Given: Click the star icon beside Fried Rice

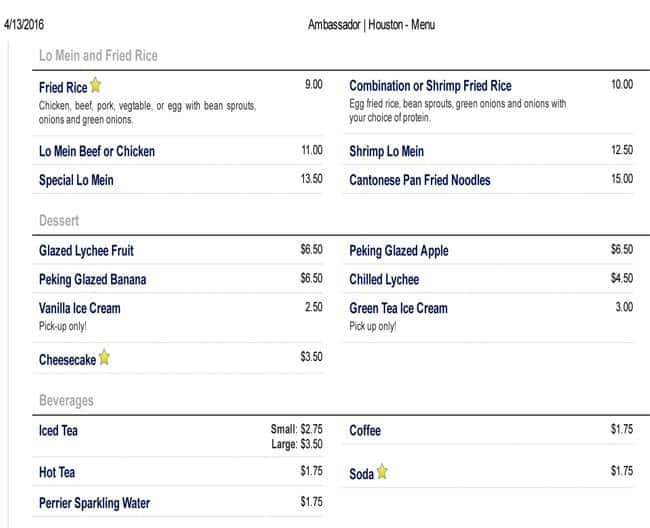Looking at the screenshot, I should [96, 87].
